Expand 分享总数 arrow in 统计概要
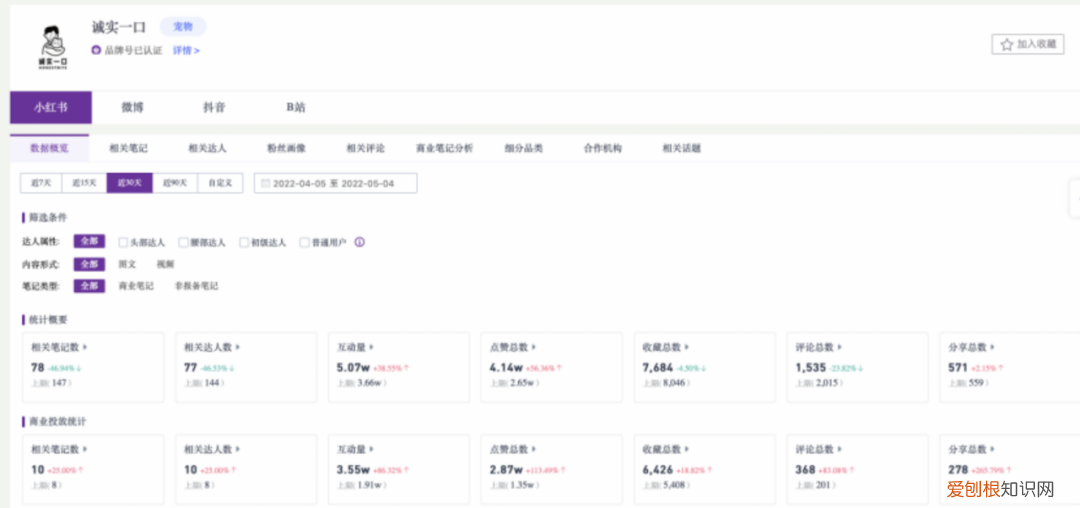The width and height of the screenshot is (1080, 508). coord(993,348)
